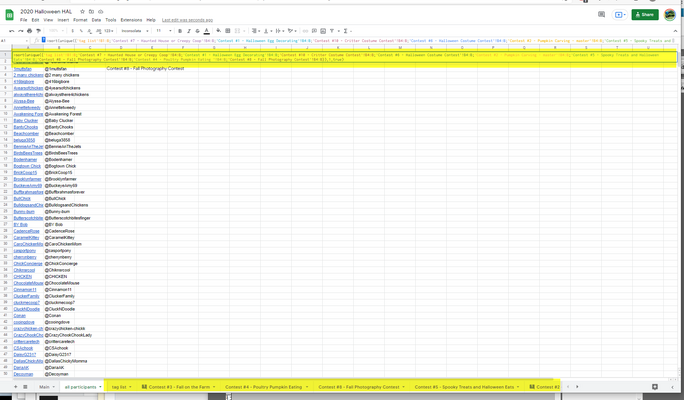Viewport: 684px width, 400px height.
Task: Open the Extensions menu
Action: coord(131,20)
